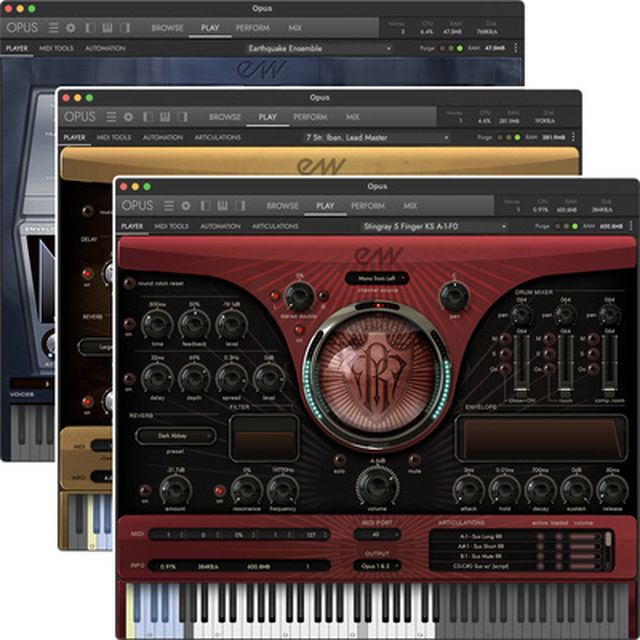Toggle right sidebar panel icon in front window
640x640 pixels.
coord(240,206)
